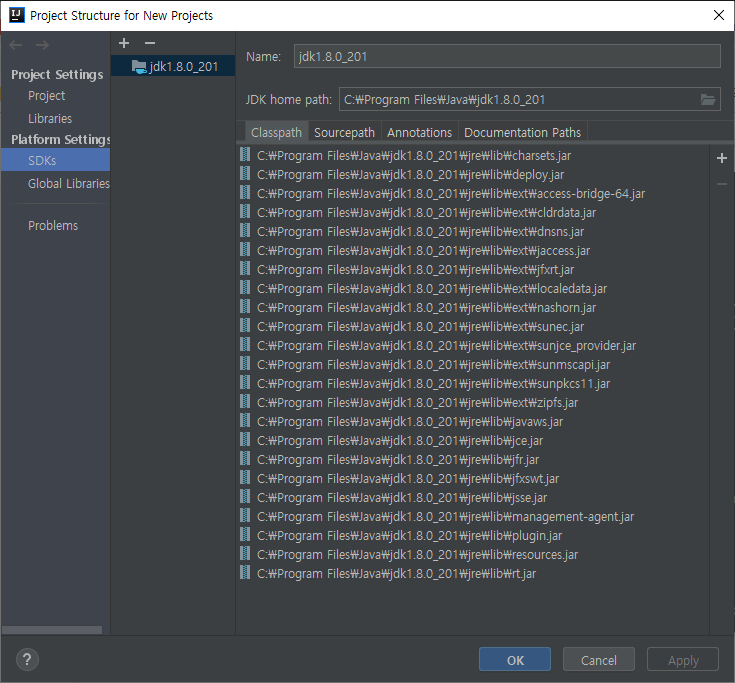The image size is (735, 683).
Task: Remove classpath entry with minus icon
Action: [722, 184]
